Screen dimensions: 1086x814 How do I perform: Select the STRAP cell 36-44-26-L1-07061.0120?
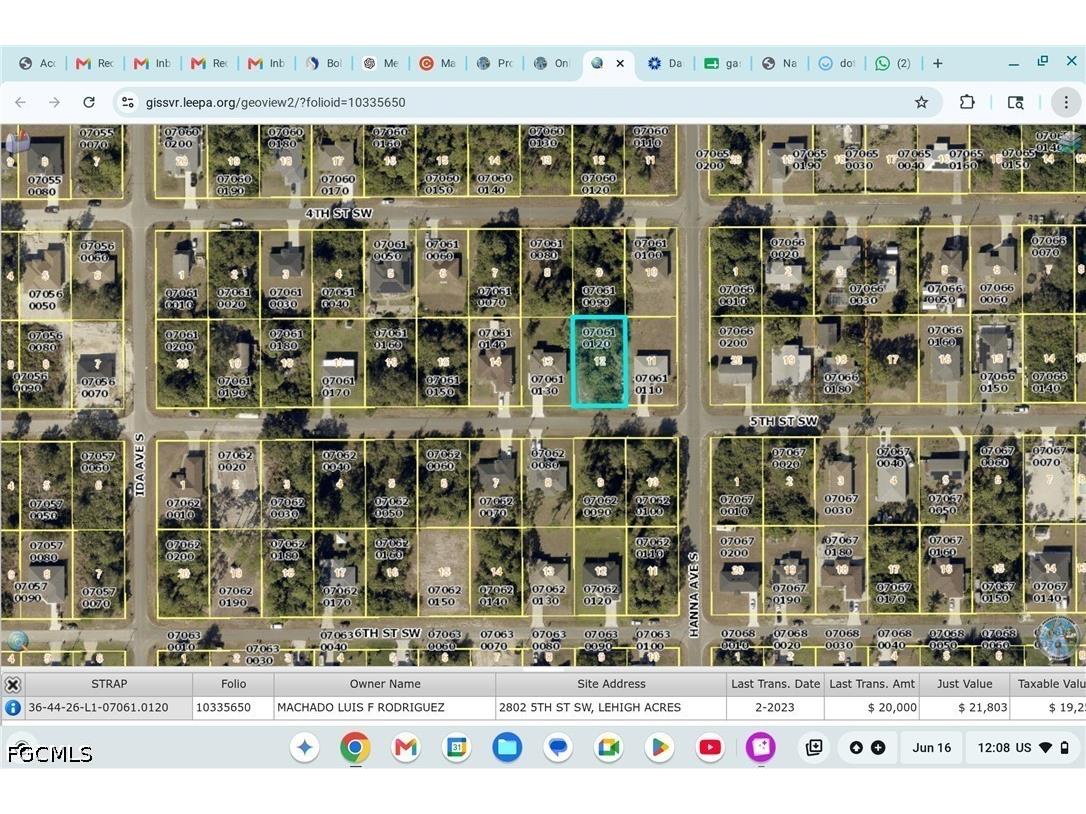click(x=109, y=707)
